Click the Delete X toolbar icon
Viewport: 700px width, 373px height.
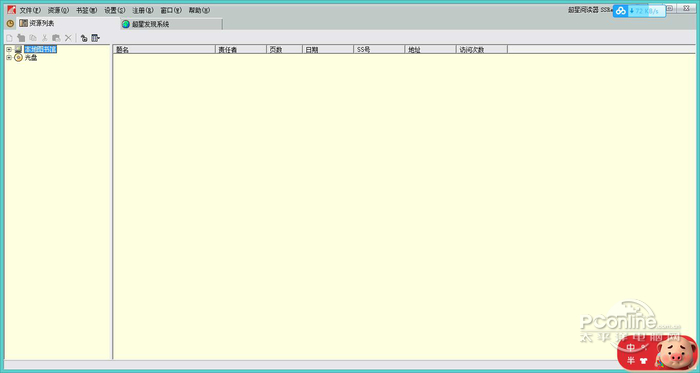(68, 38)
